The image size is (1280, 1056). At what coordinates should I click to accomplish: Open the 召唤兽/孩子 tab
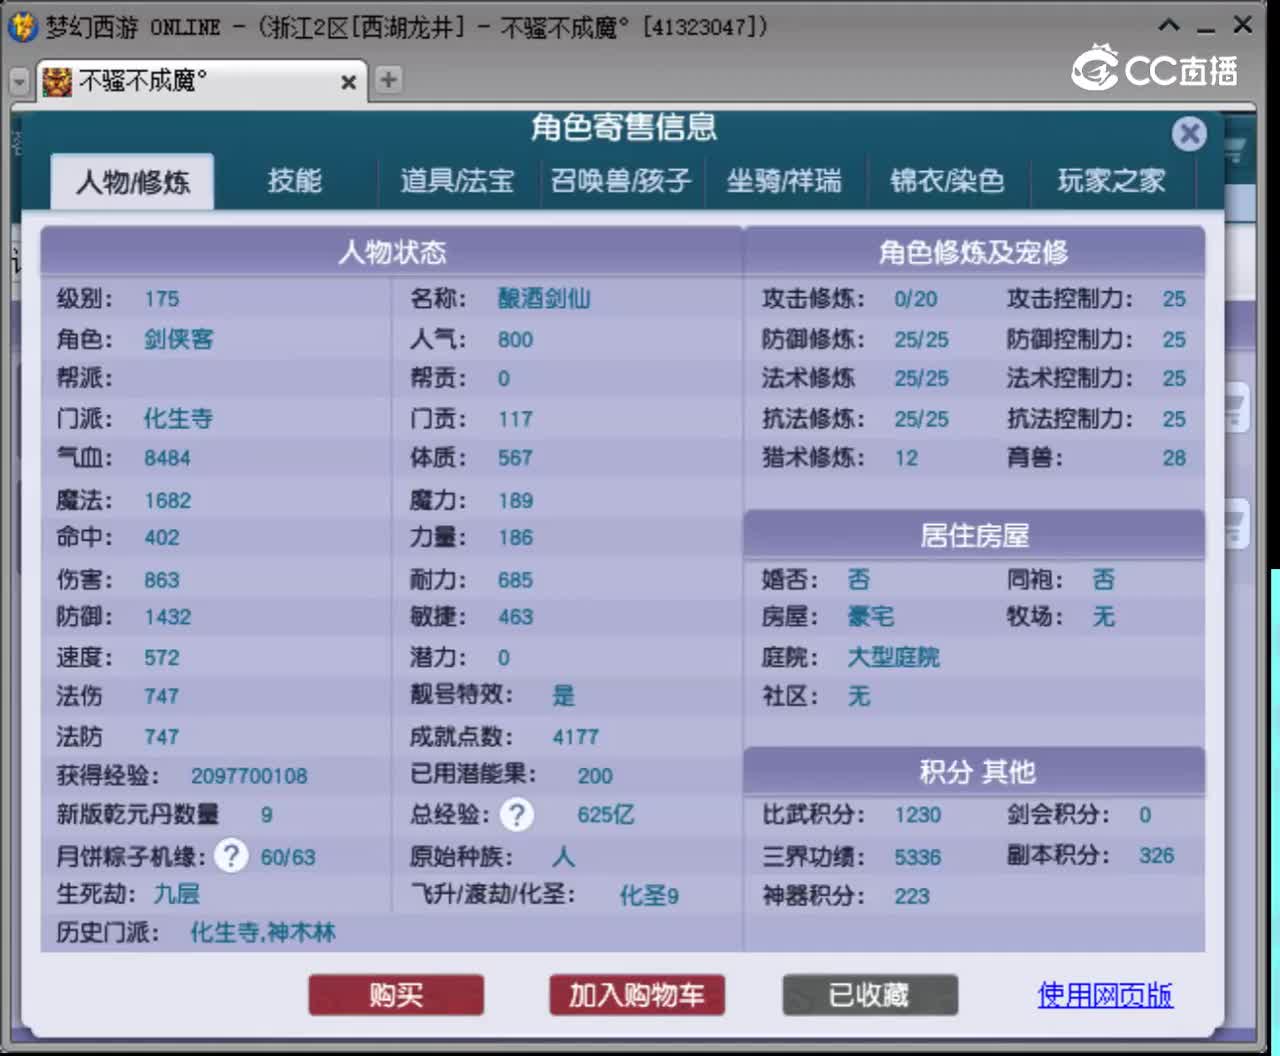click(620, 181)
